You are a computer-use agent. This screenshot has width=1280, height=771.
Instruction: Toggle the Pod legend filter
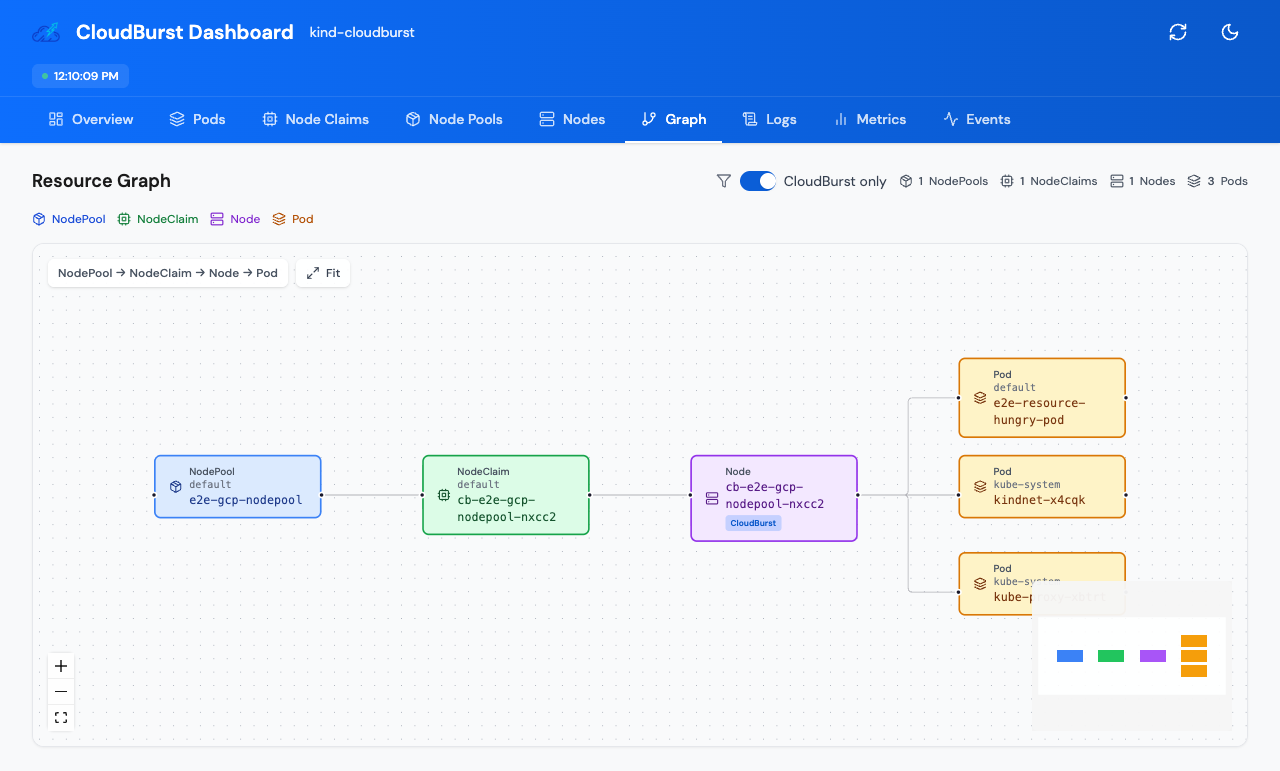point(292,219)
